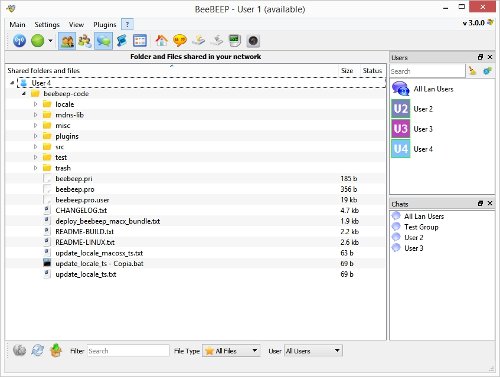500x377 pixels.
Task: Click the Users search field
Action: [427, 71]
